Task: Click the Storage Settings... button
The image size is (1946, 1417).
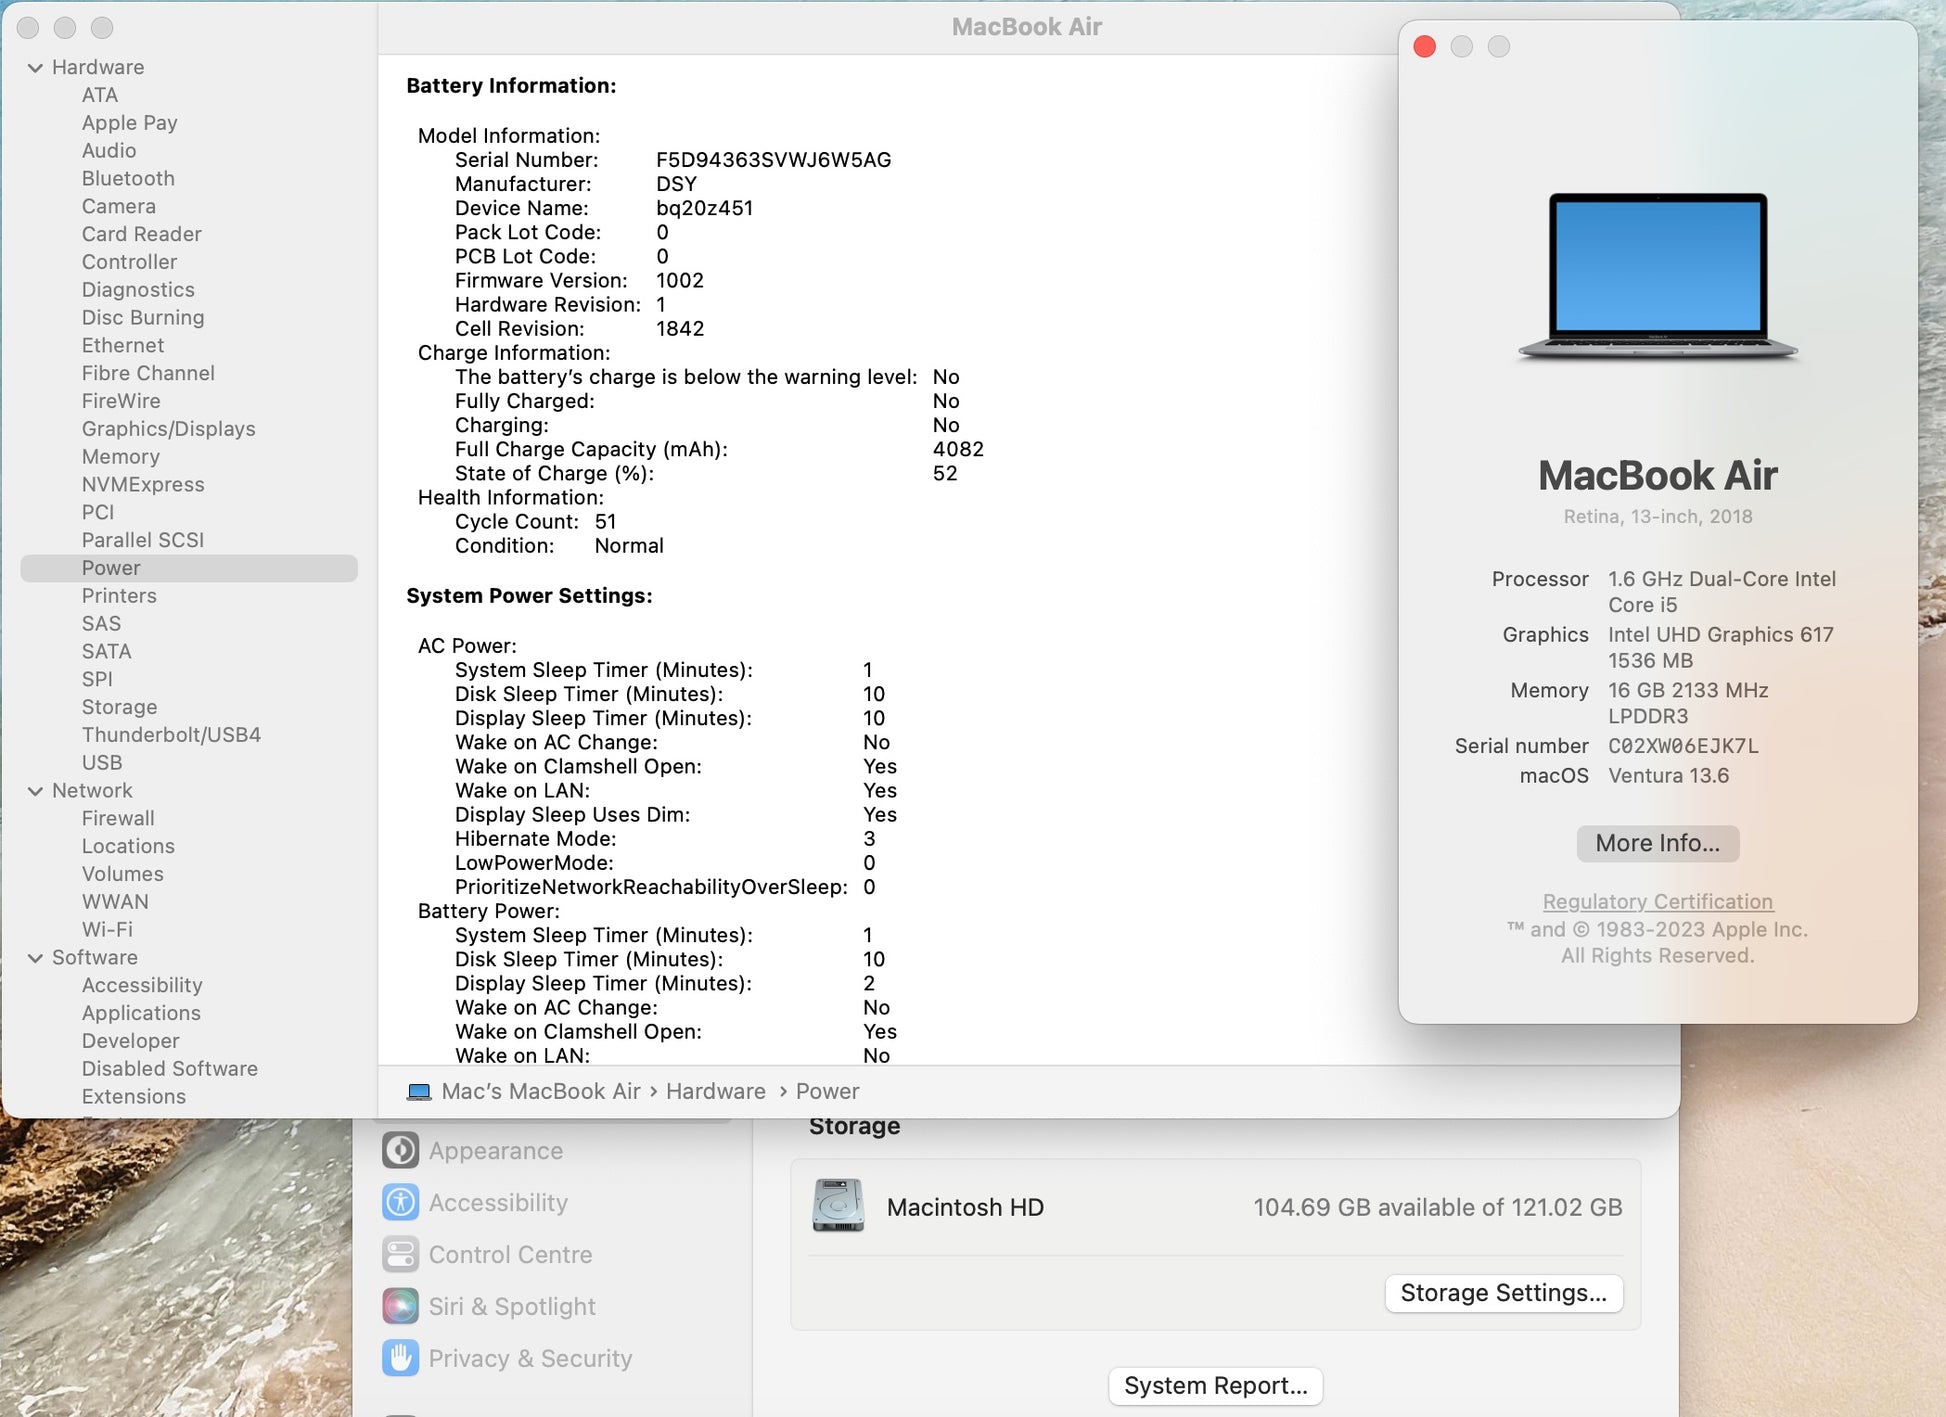Action: click(1503, 1293)
